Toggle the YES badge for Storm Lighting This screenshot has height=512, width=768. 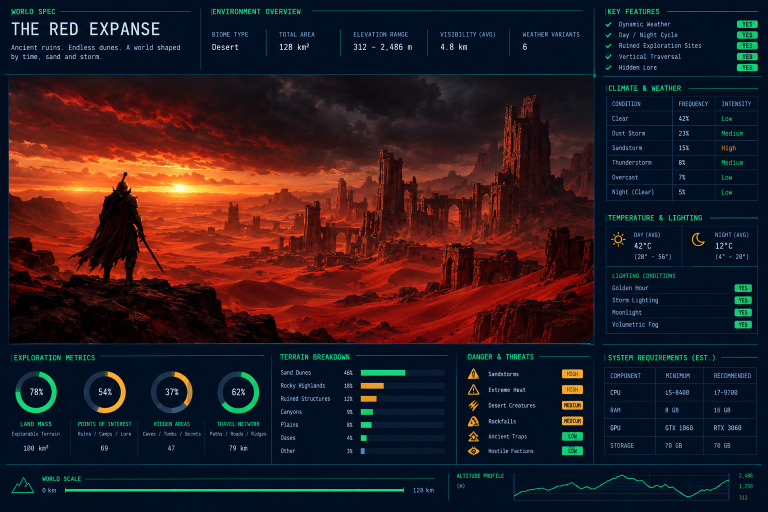tap(743, 300)
